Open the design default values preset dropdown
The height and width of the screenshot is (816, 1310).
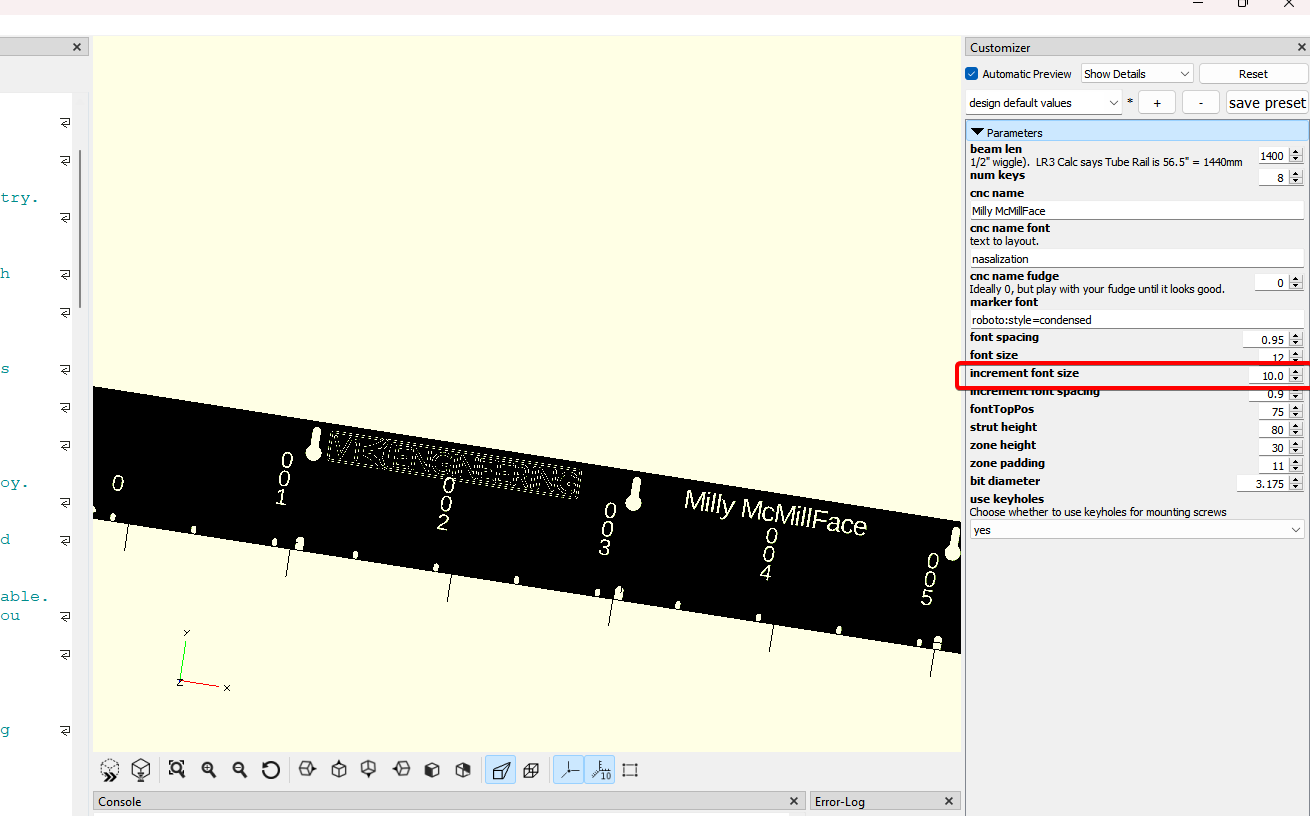click(1043, 102)
